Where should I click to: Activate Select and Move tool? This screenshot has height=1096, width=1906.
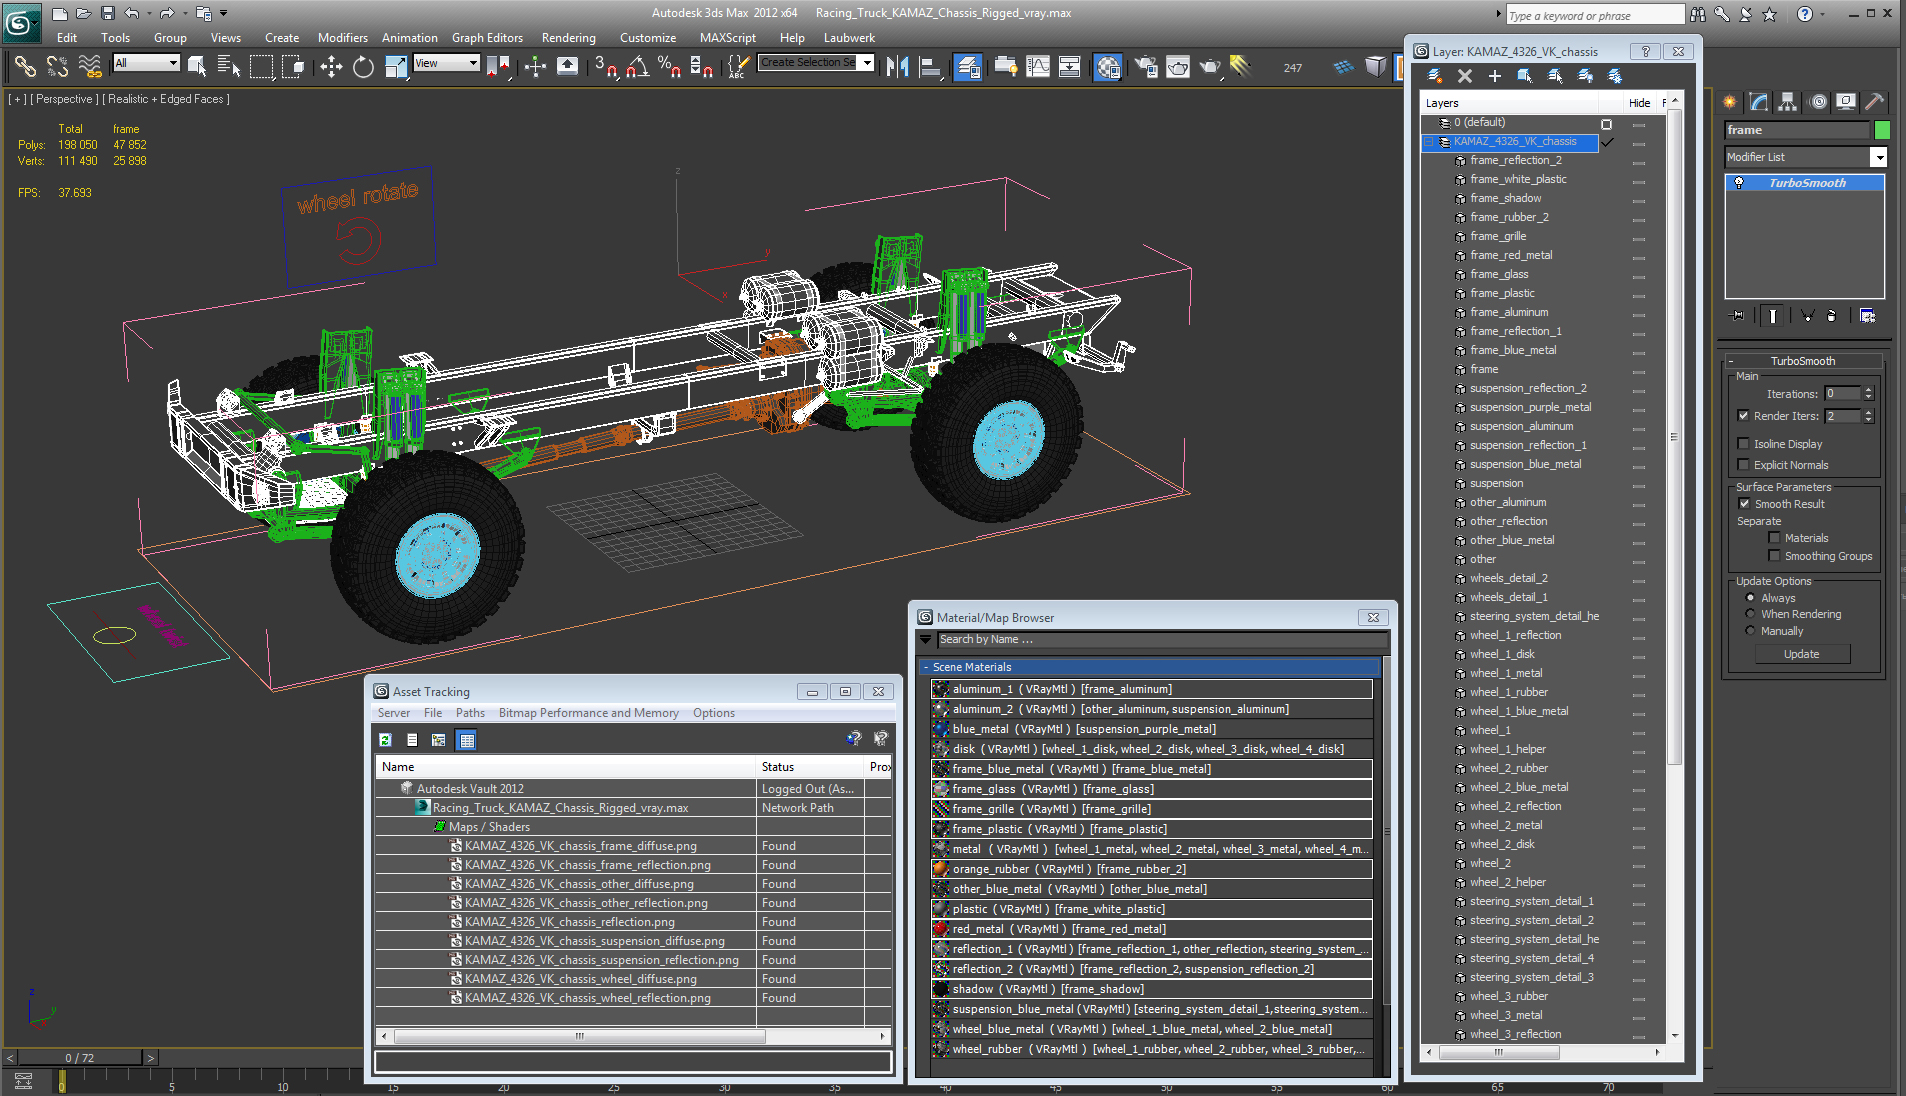point(331,67)
